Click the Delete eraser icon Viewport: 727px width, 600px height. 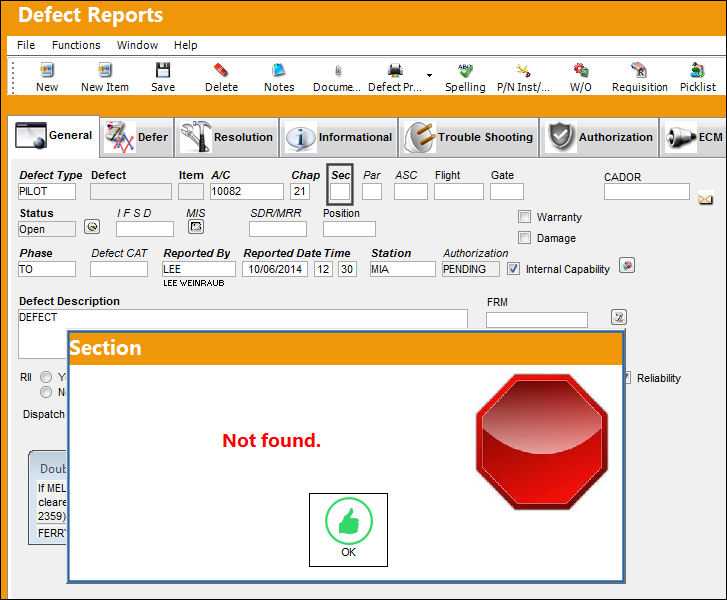pyautogui.click(x=221, y=70)
